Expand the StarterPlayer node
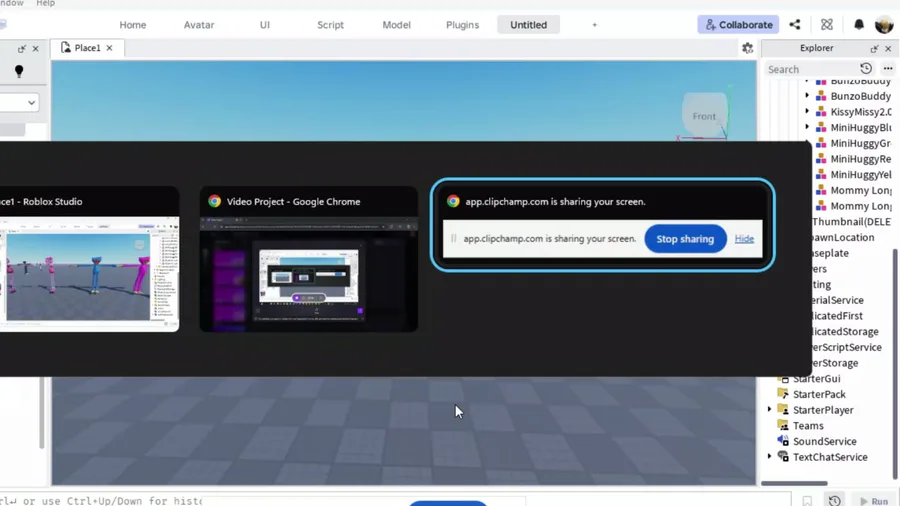Screen dimensions: 900x506 (x=770, y=410)
